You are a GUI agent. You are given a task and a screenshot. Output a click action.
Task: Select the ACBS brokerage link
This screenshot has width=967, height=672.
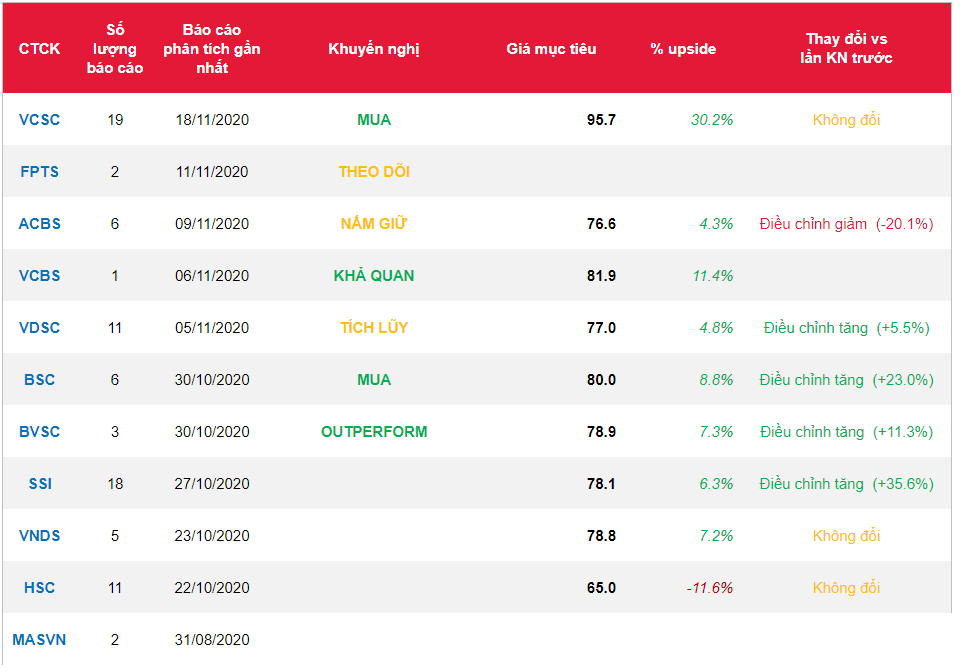click(39, 224)
